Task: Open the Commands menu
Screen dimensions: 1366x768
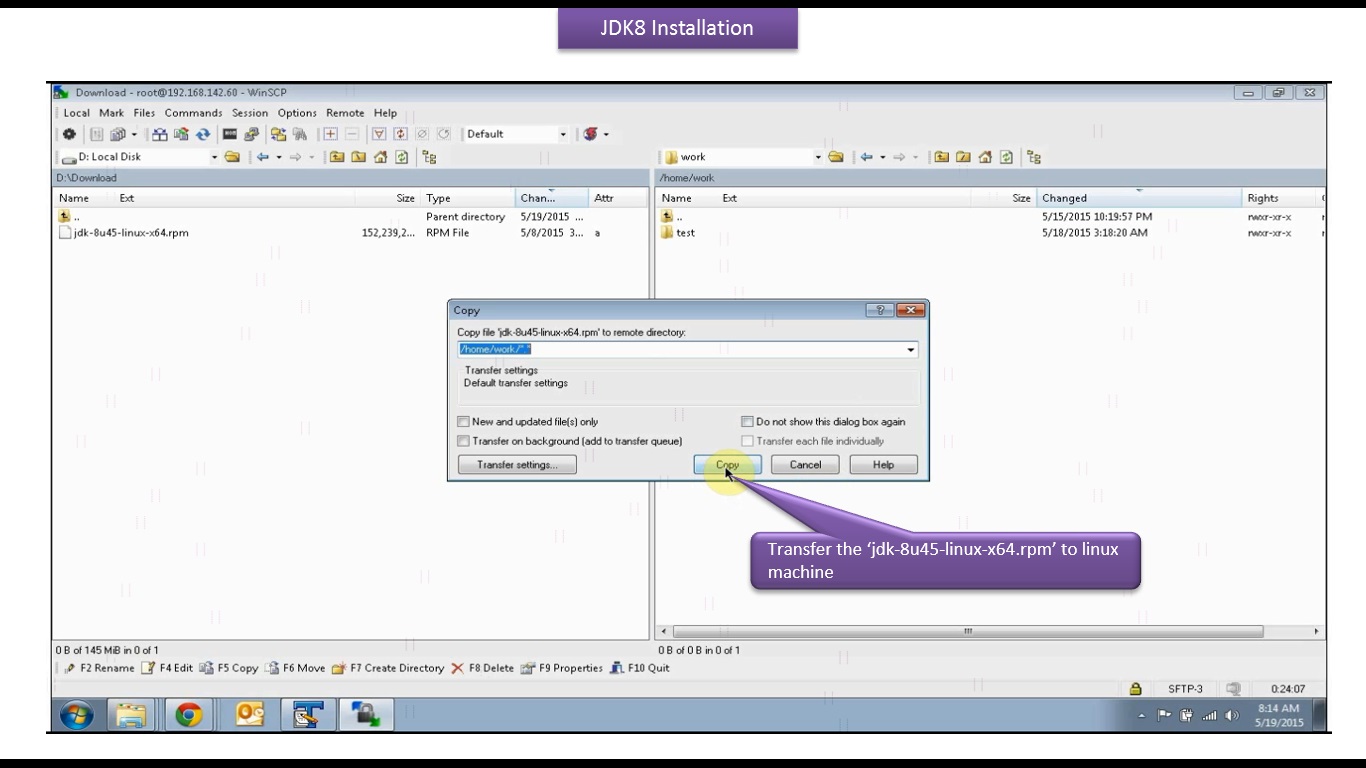Action: [x=194, y=113]
